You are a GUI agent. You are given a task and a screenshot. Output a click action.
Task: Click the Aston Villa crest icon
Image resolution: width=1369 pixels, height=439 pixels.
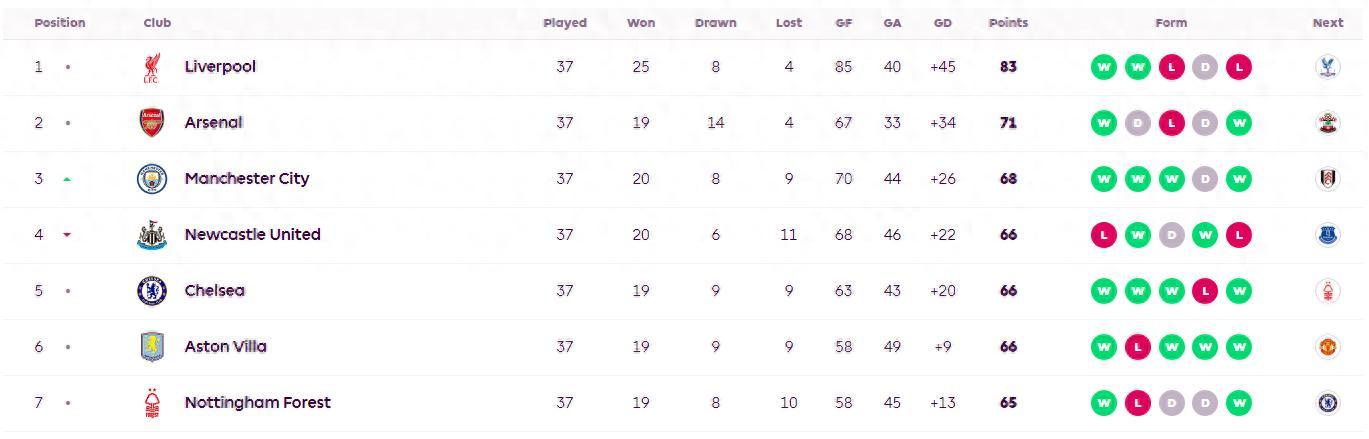[x=151, y=347]
